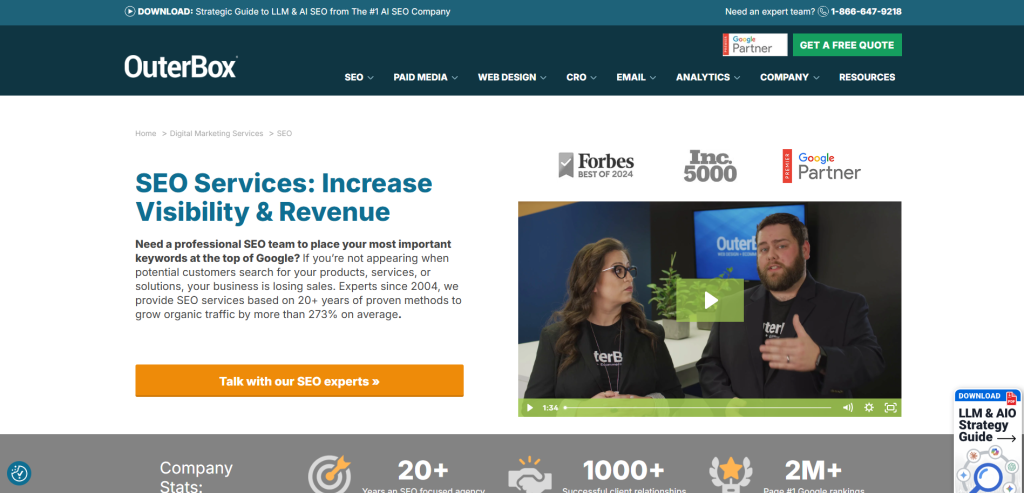Go to the Resources menu item
1024x493 pixels.
point(866,77)
